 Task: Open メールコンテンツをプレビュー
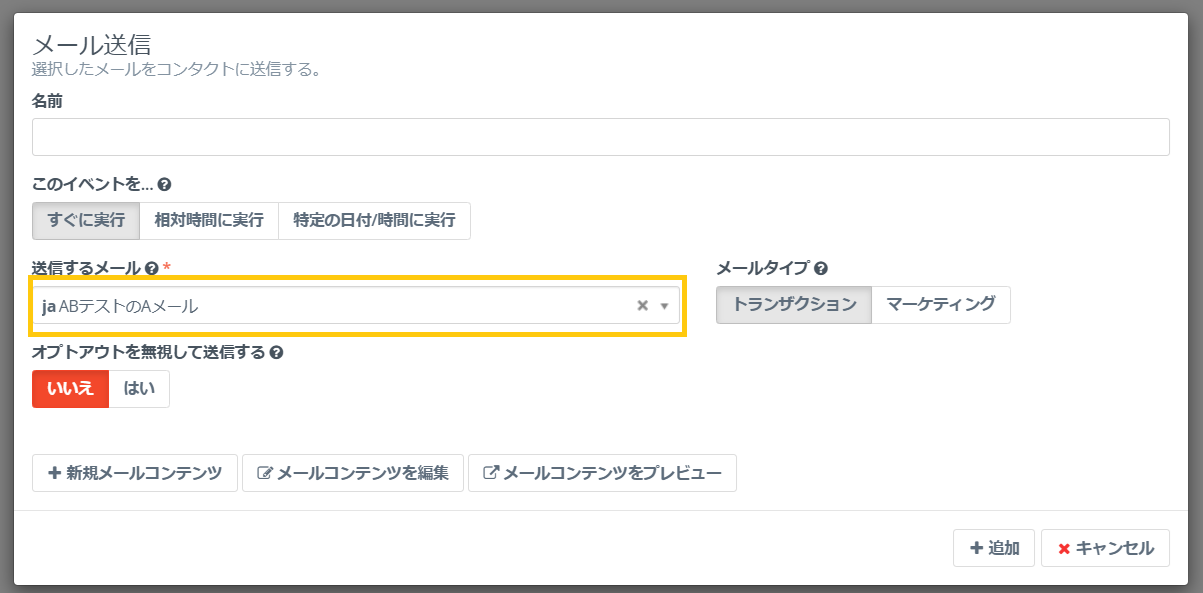[x=602, y=474]
